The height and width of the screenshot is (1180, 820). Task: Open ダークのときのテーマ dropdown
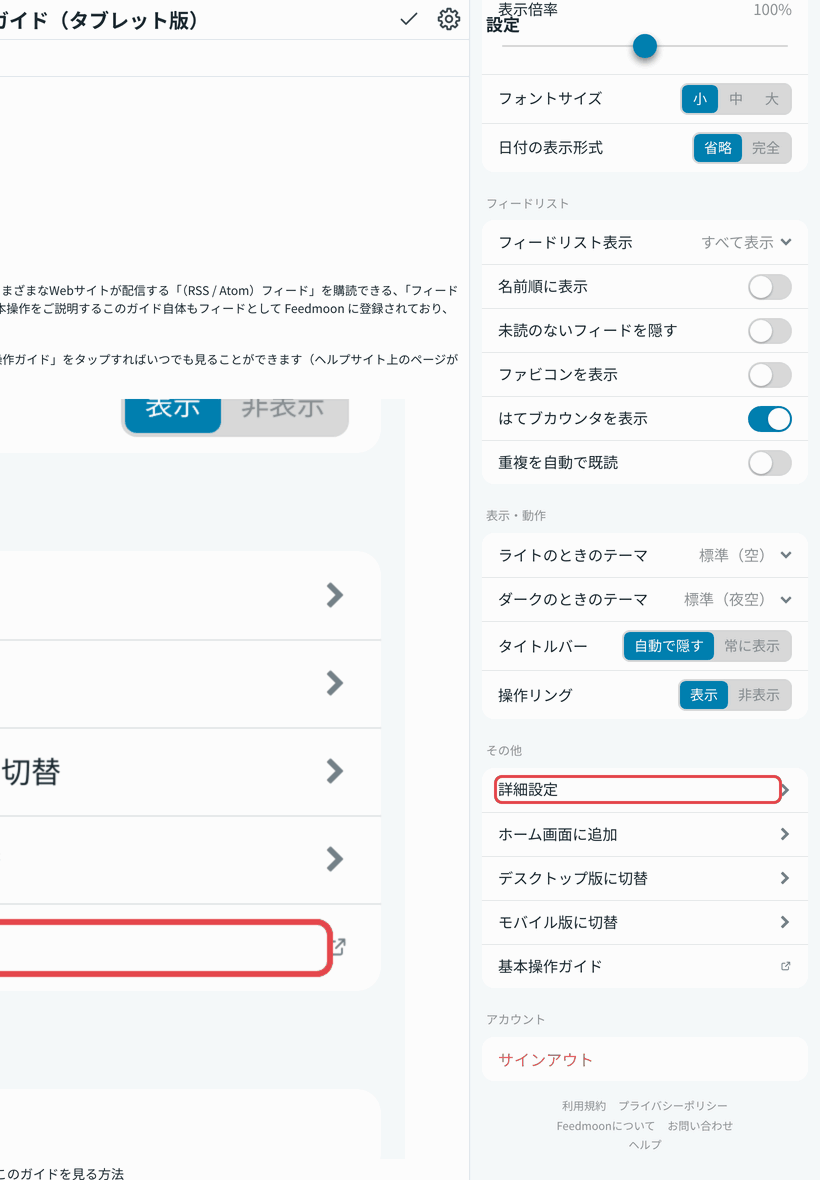pyautogui.click(x=645, y=599)
